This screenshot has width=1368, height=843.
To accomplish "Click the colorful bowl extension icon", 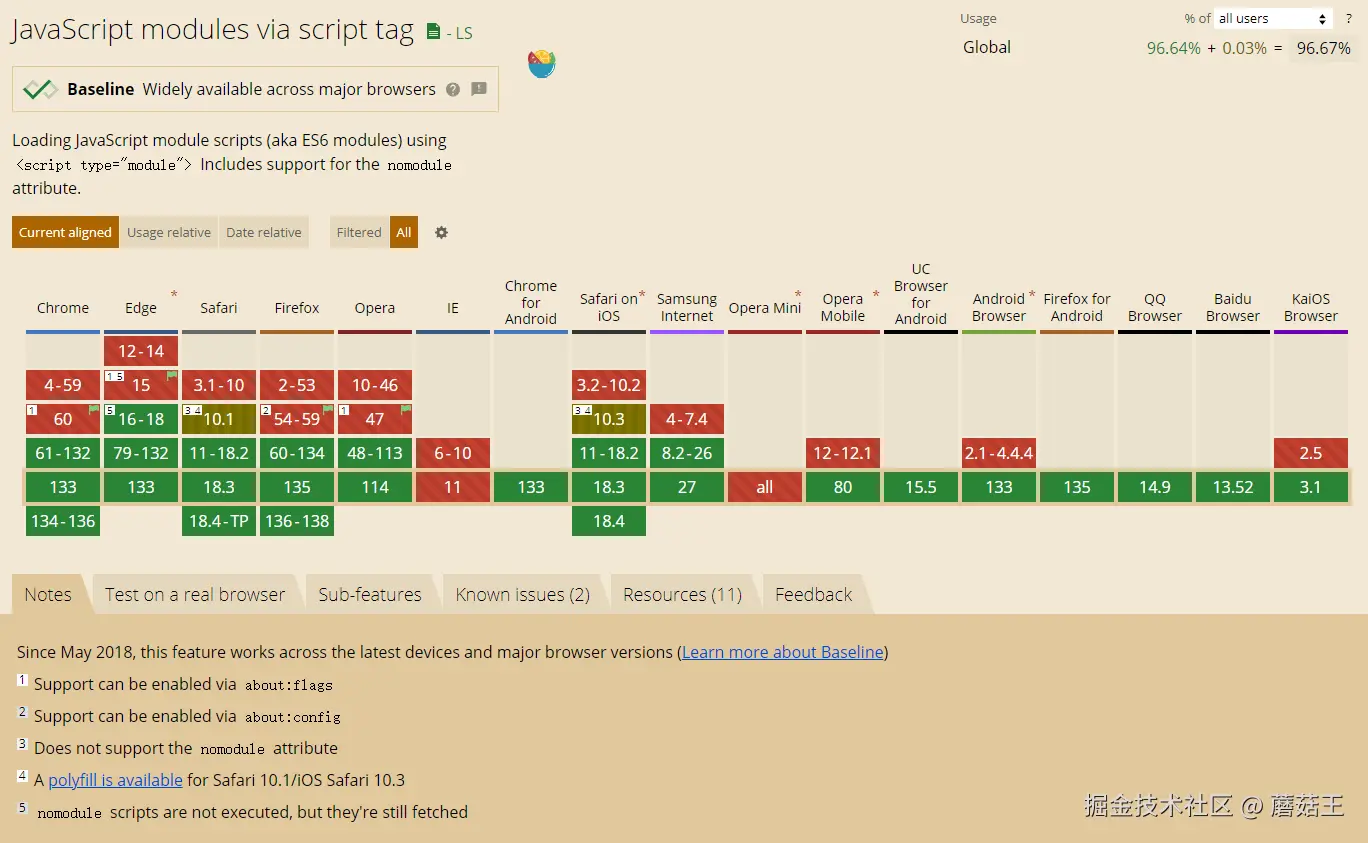I will coord(542,64).
